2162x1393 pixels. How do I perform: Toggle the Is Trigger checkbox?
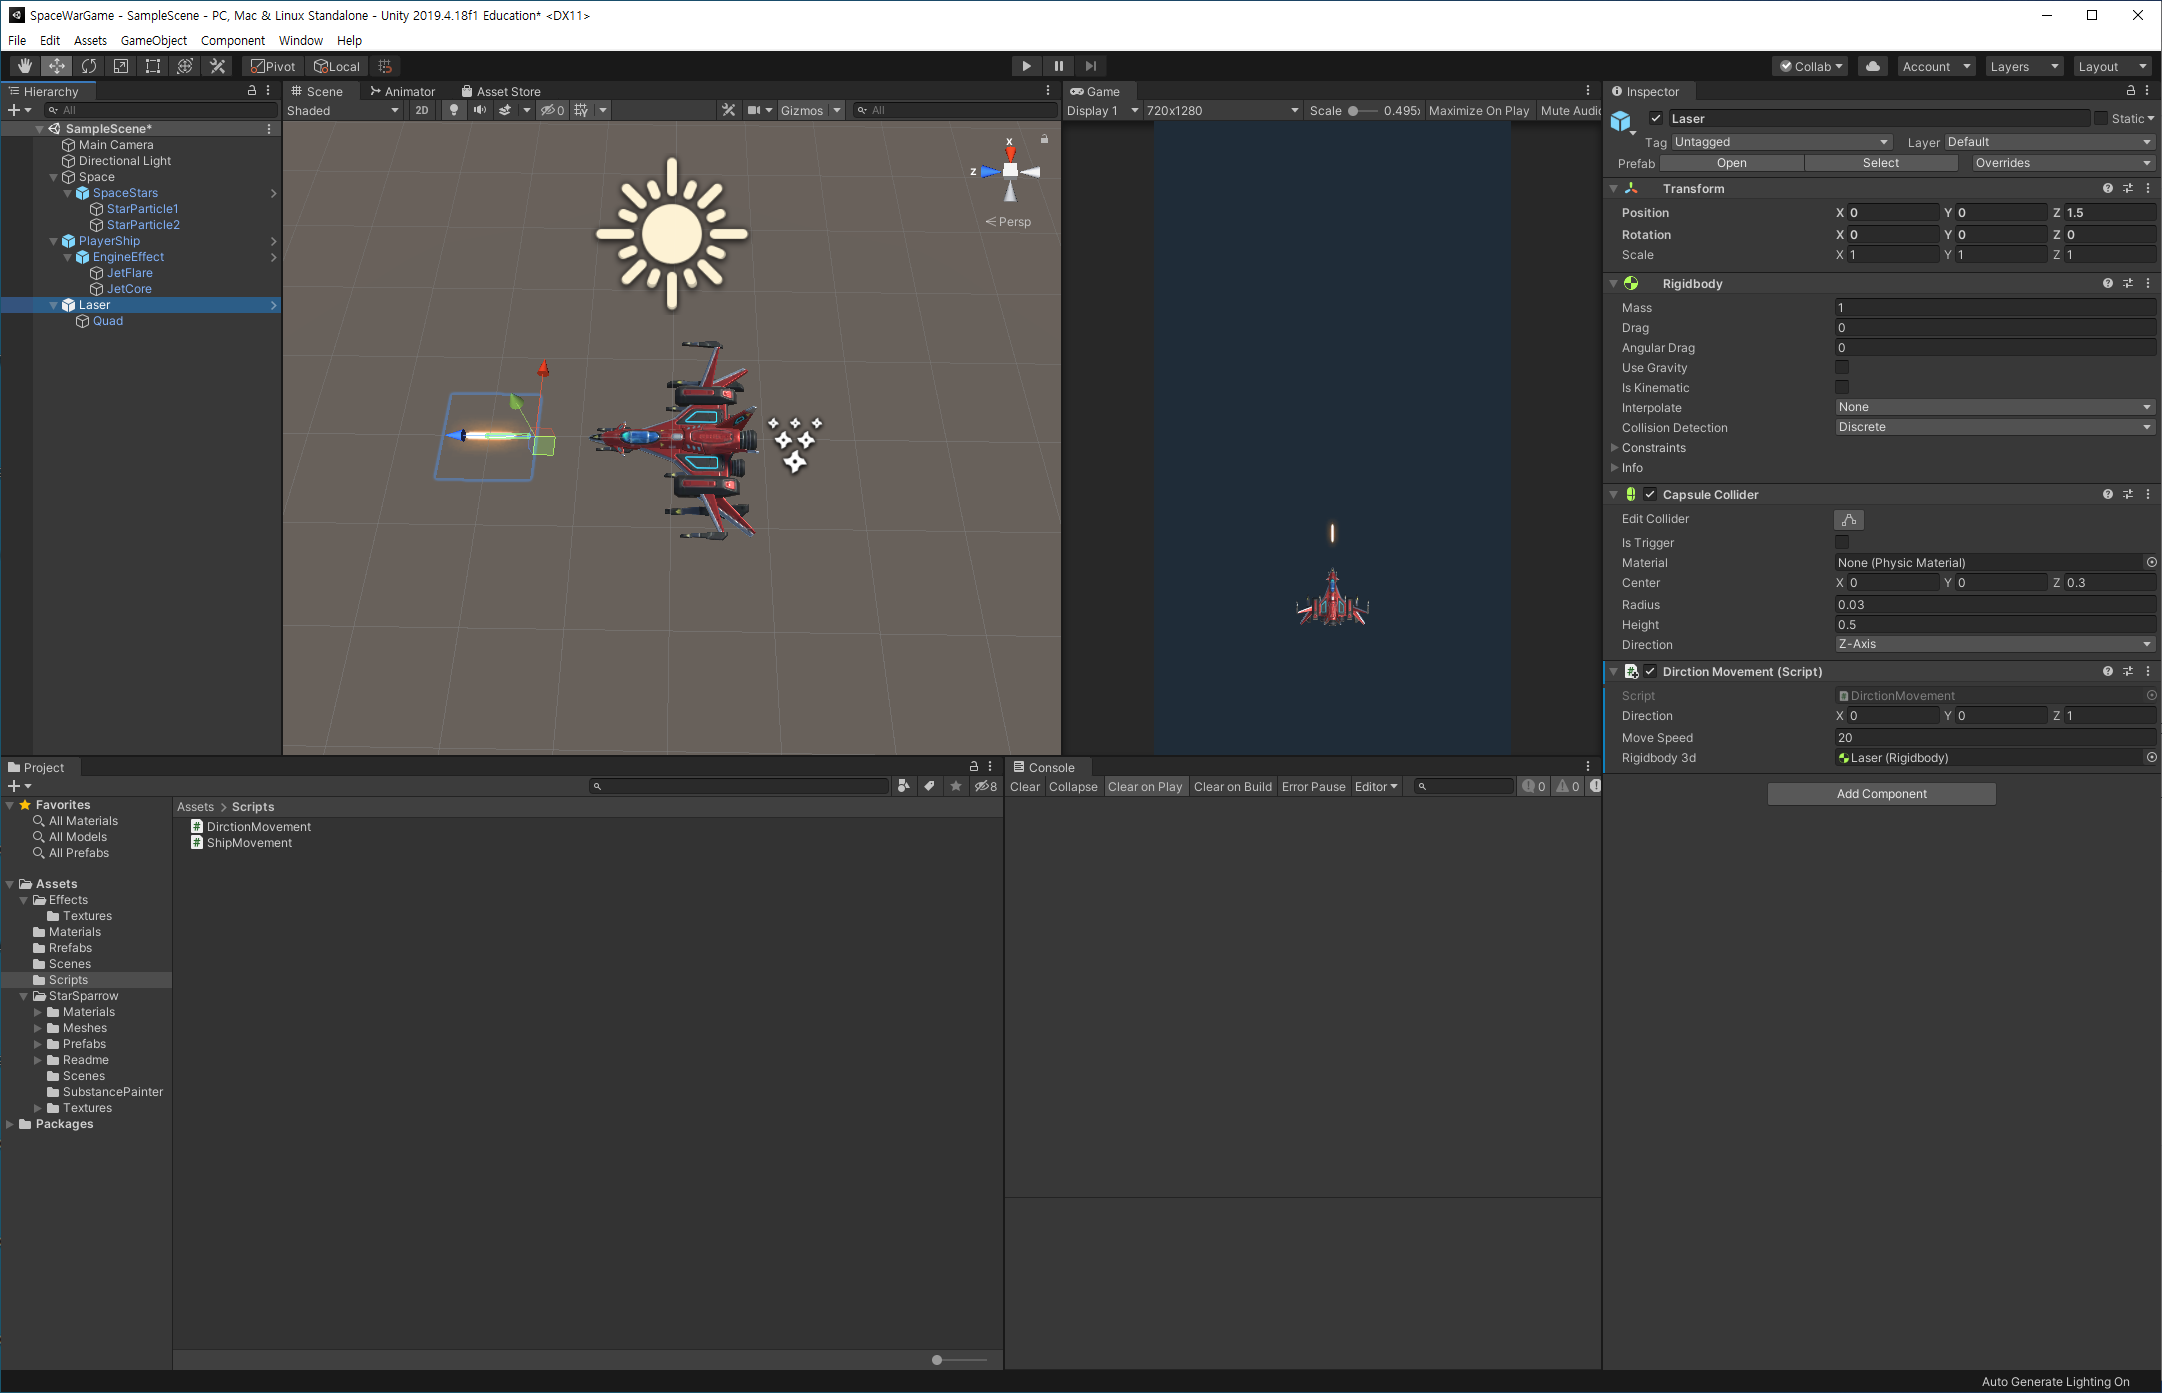coord(1841,543)
